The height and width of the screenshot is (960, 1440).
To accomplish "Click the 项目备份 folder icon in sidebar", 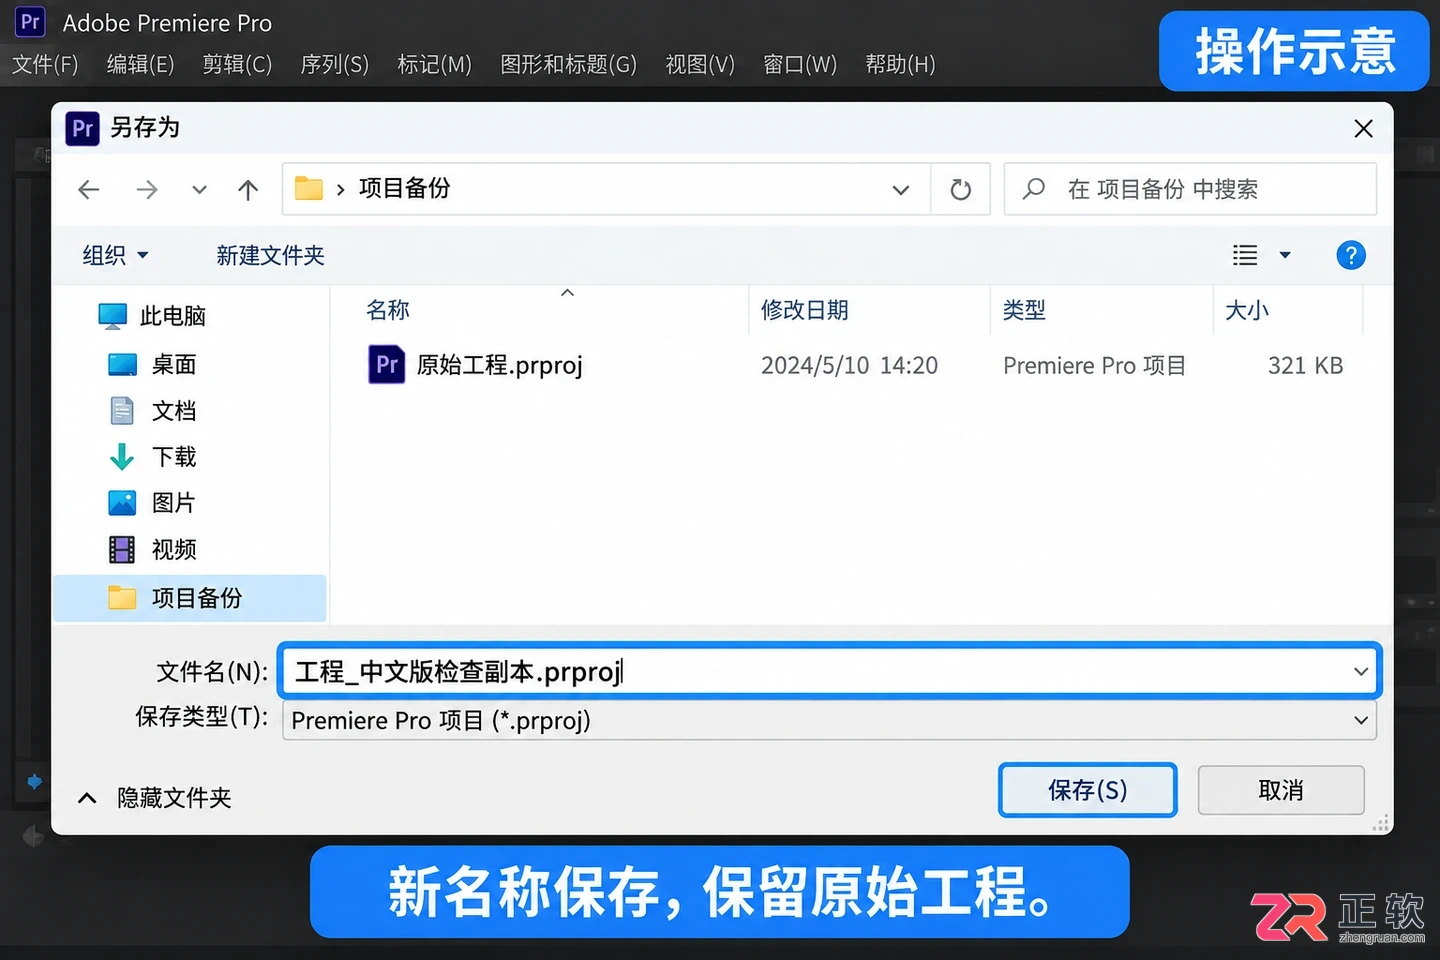I will 122,597.
